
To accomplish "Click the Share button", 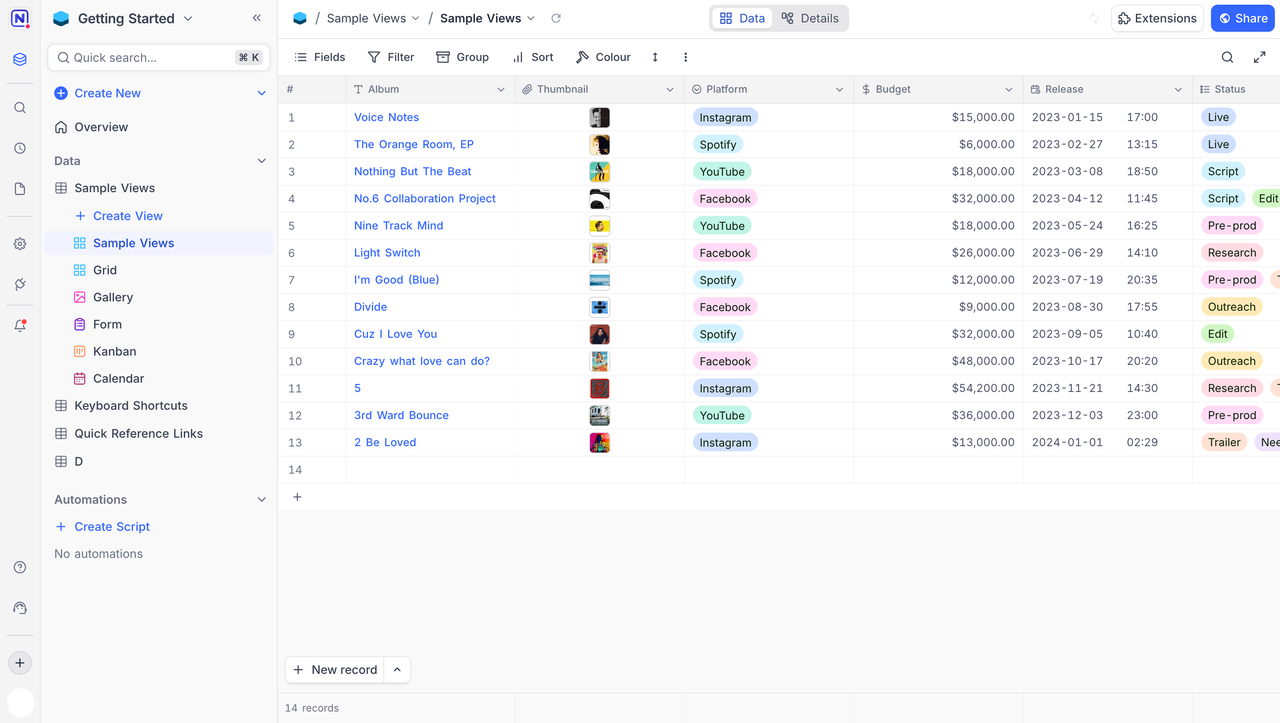I will point(1242,18).
